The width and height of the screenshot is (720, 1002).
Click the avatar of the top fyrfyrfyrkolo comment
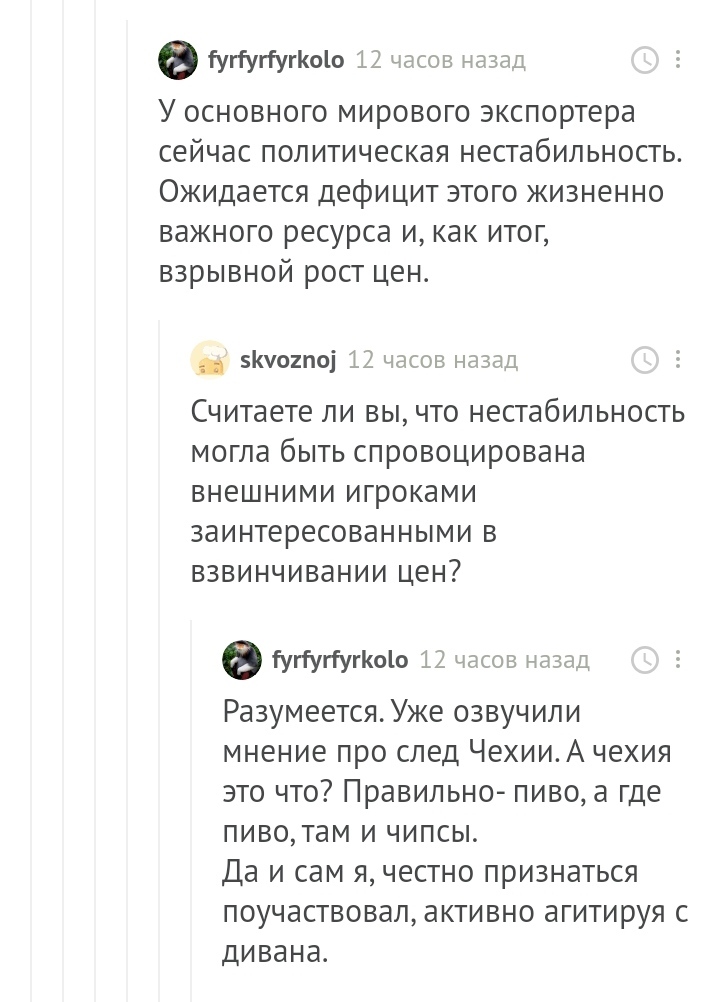coord(178,60)
